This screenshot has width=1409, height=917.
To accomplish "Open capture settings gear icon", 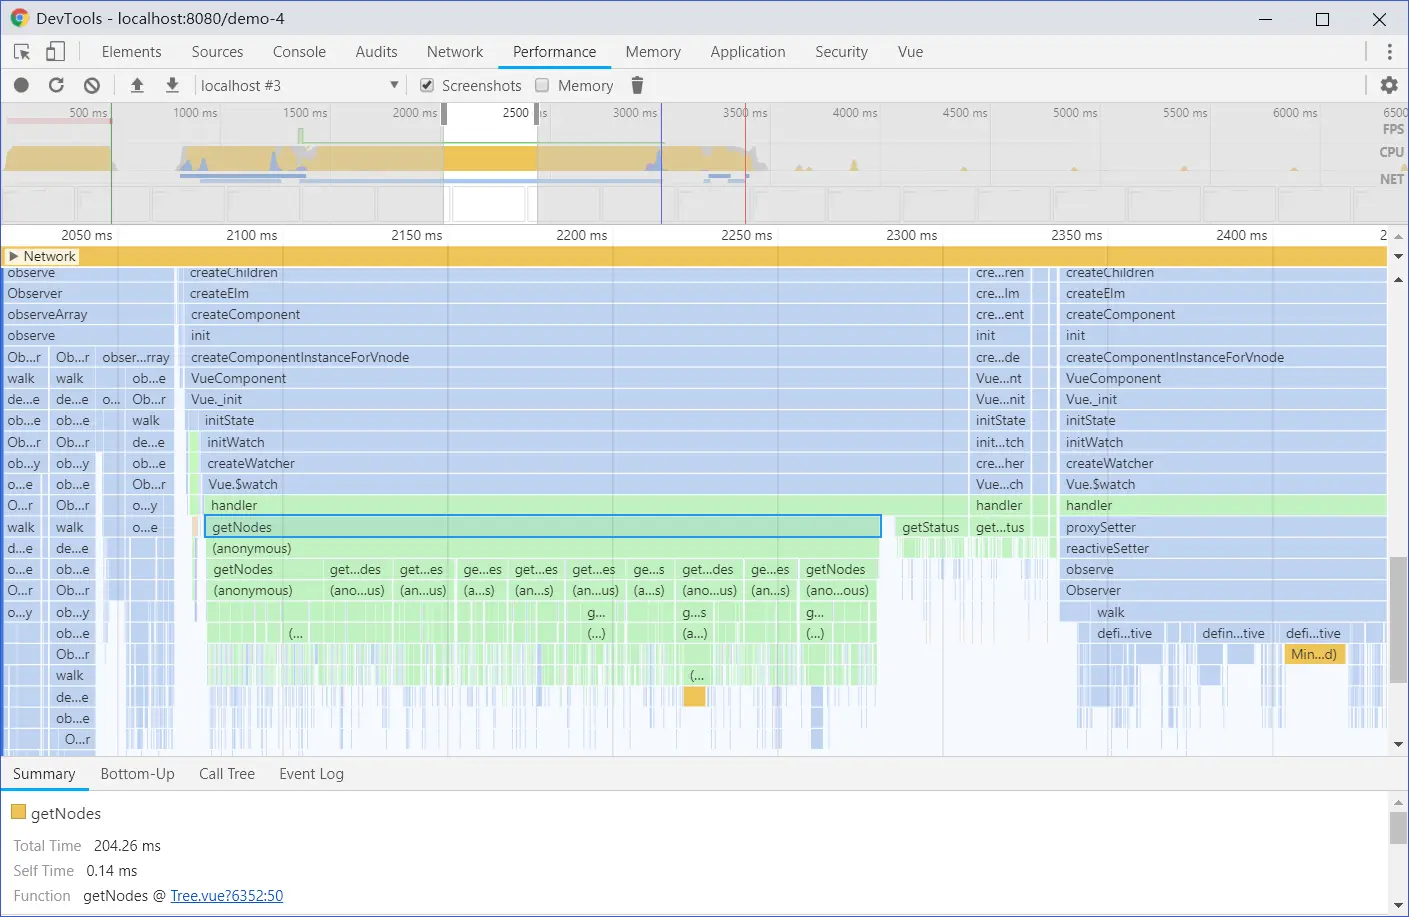I will [x=1389, y=86].
